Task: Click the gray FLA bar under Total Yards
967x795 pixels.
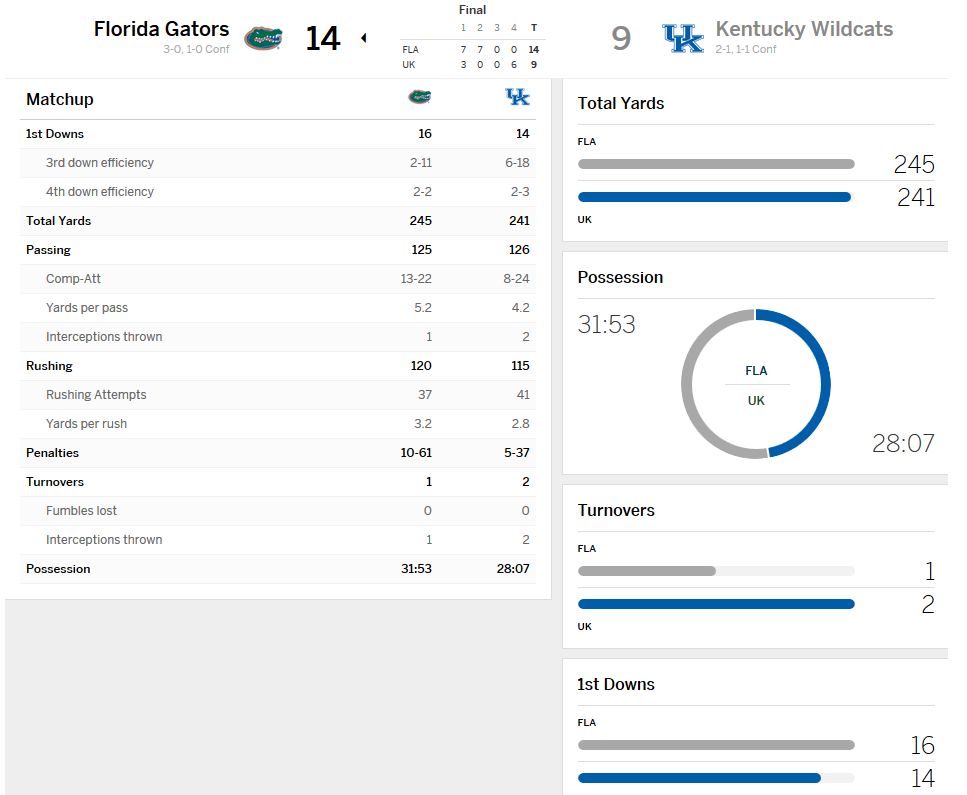Action: coord(716,164)
